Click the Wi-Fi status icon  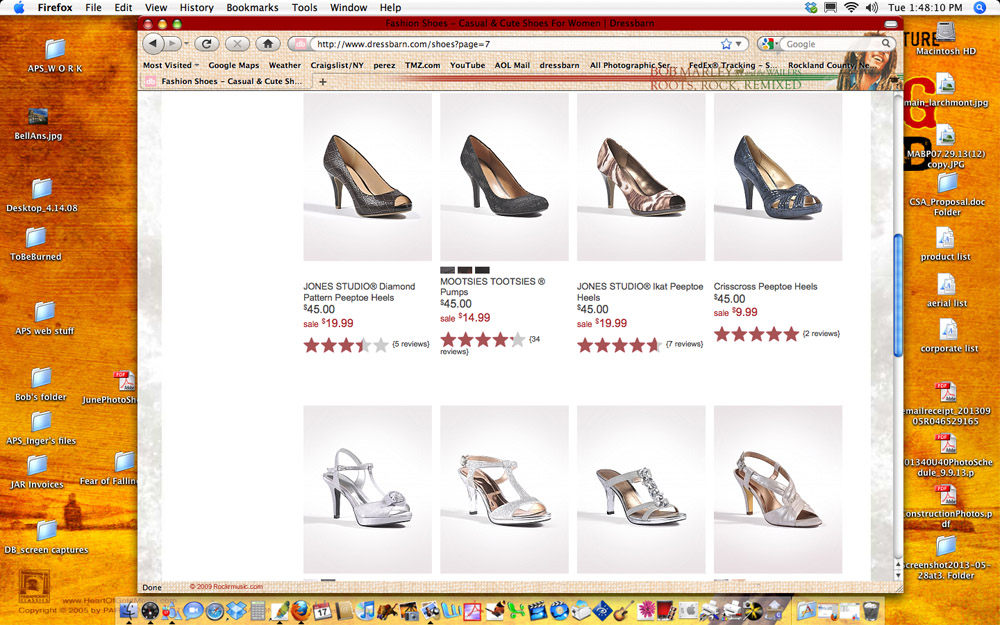click(851, 8)
